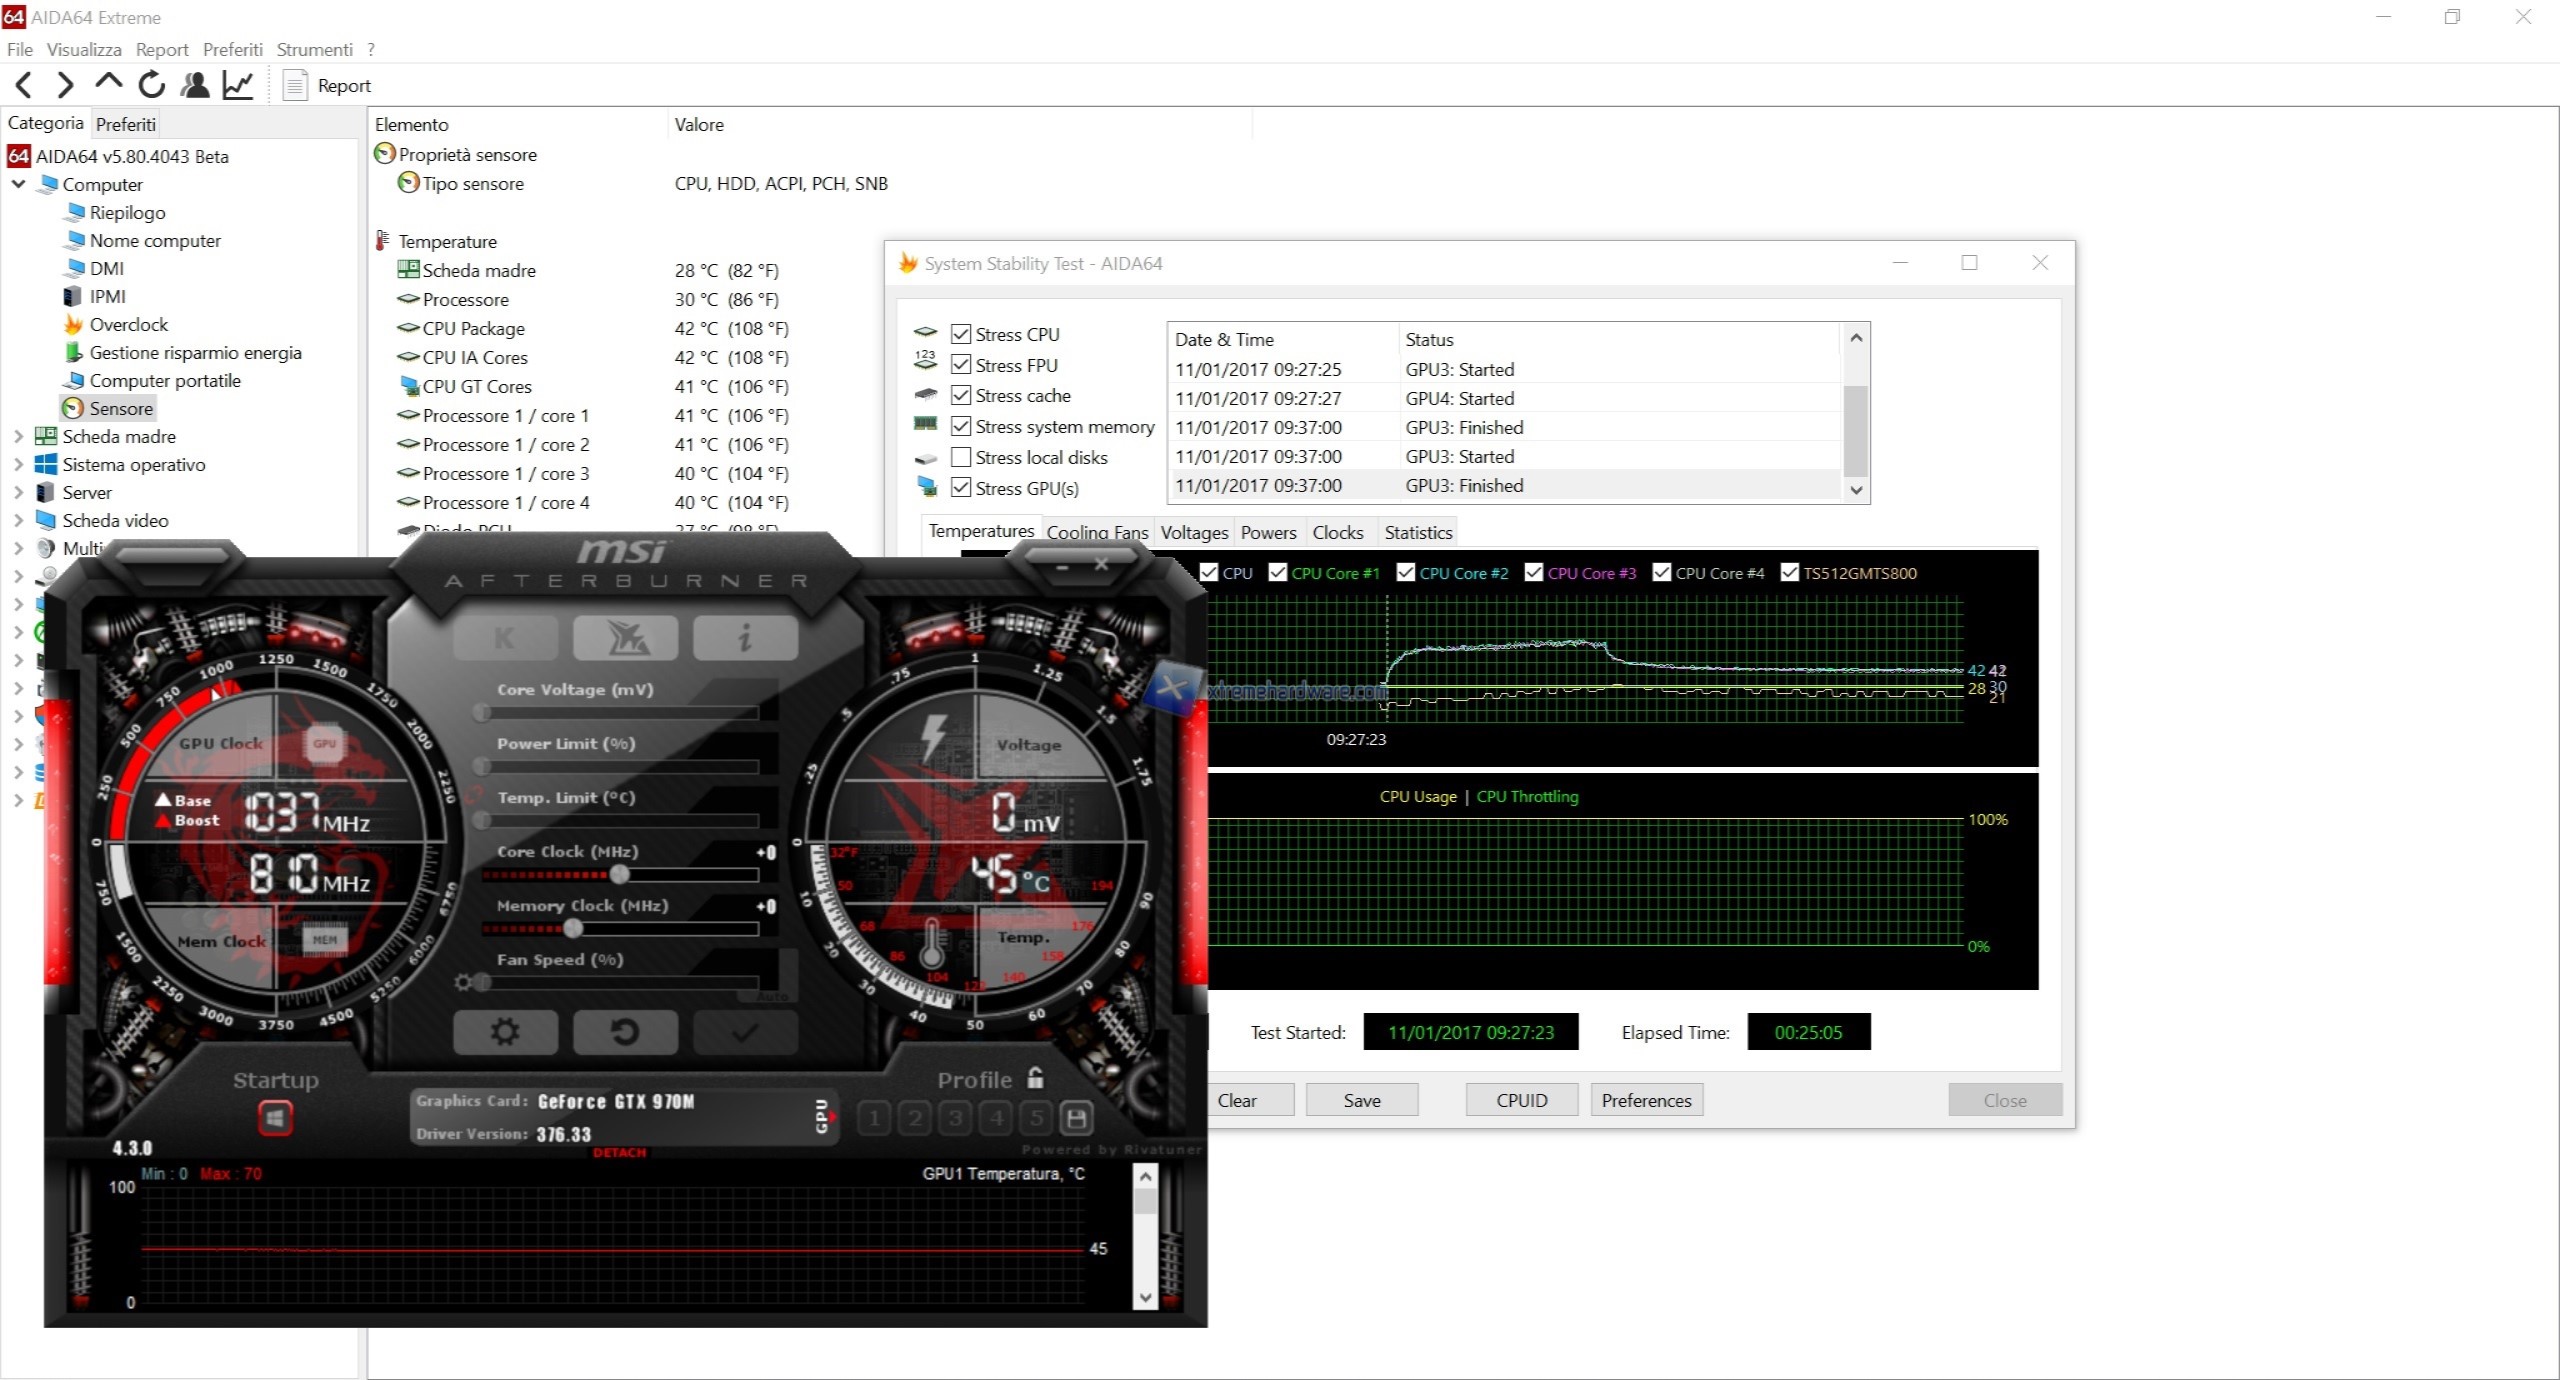2560x1380 pixels.
Task: Enable the Stress local disks checkbox
Action: pos(961,457)
